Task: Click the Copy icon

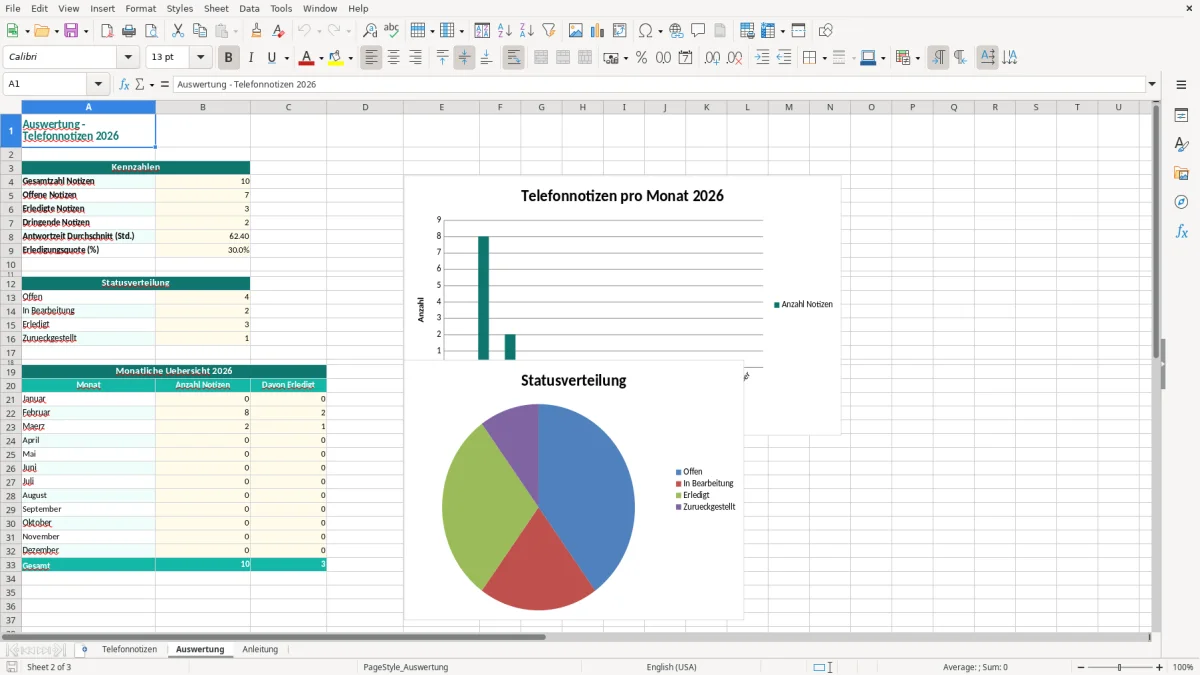Action: (x=200, y=31)
